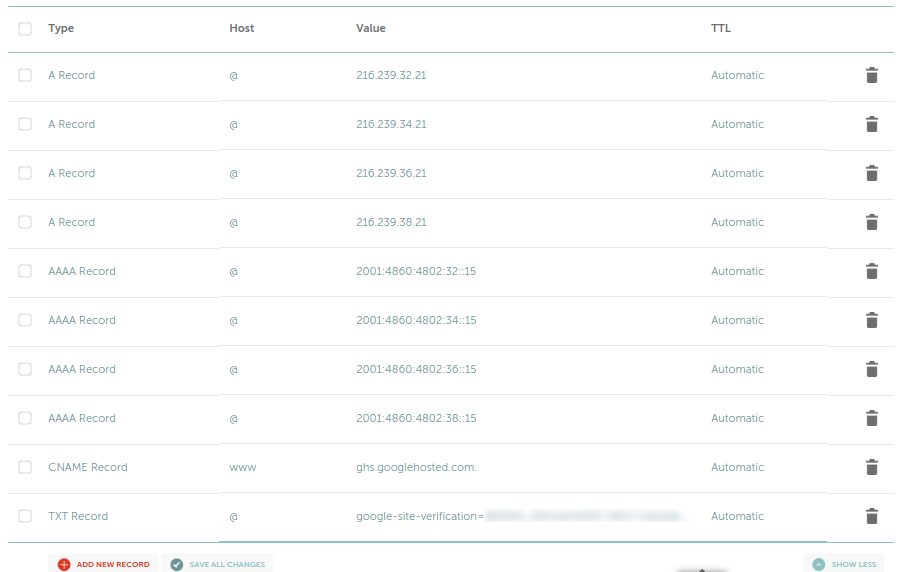Tick the TXT Record checkbox
This screenshot has height=572, width=904.
click(25, 516)
